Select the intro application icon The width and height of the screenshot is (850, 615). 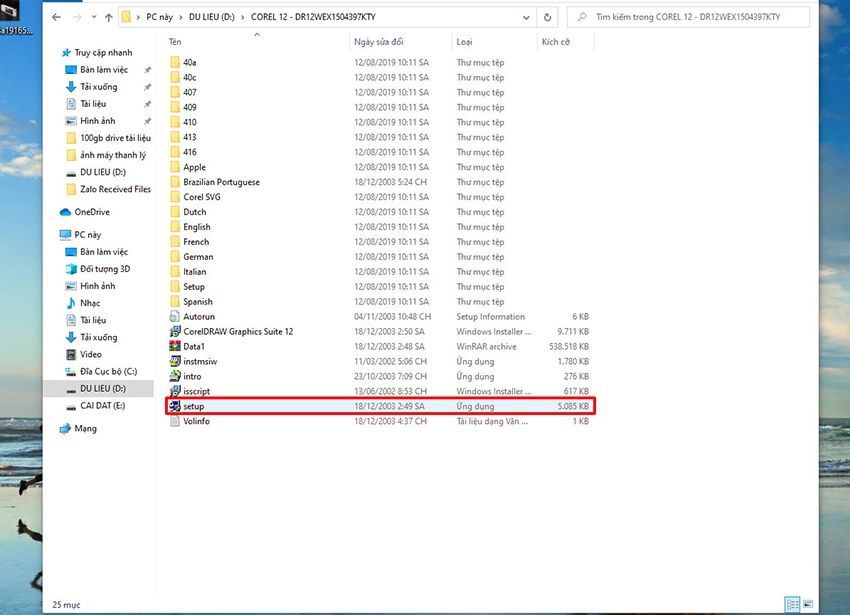(175, 376)
